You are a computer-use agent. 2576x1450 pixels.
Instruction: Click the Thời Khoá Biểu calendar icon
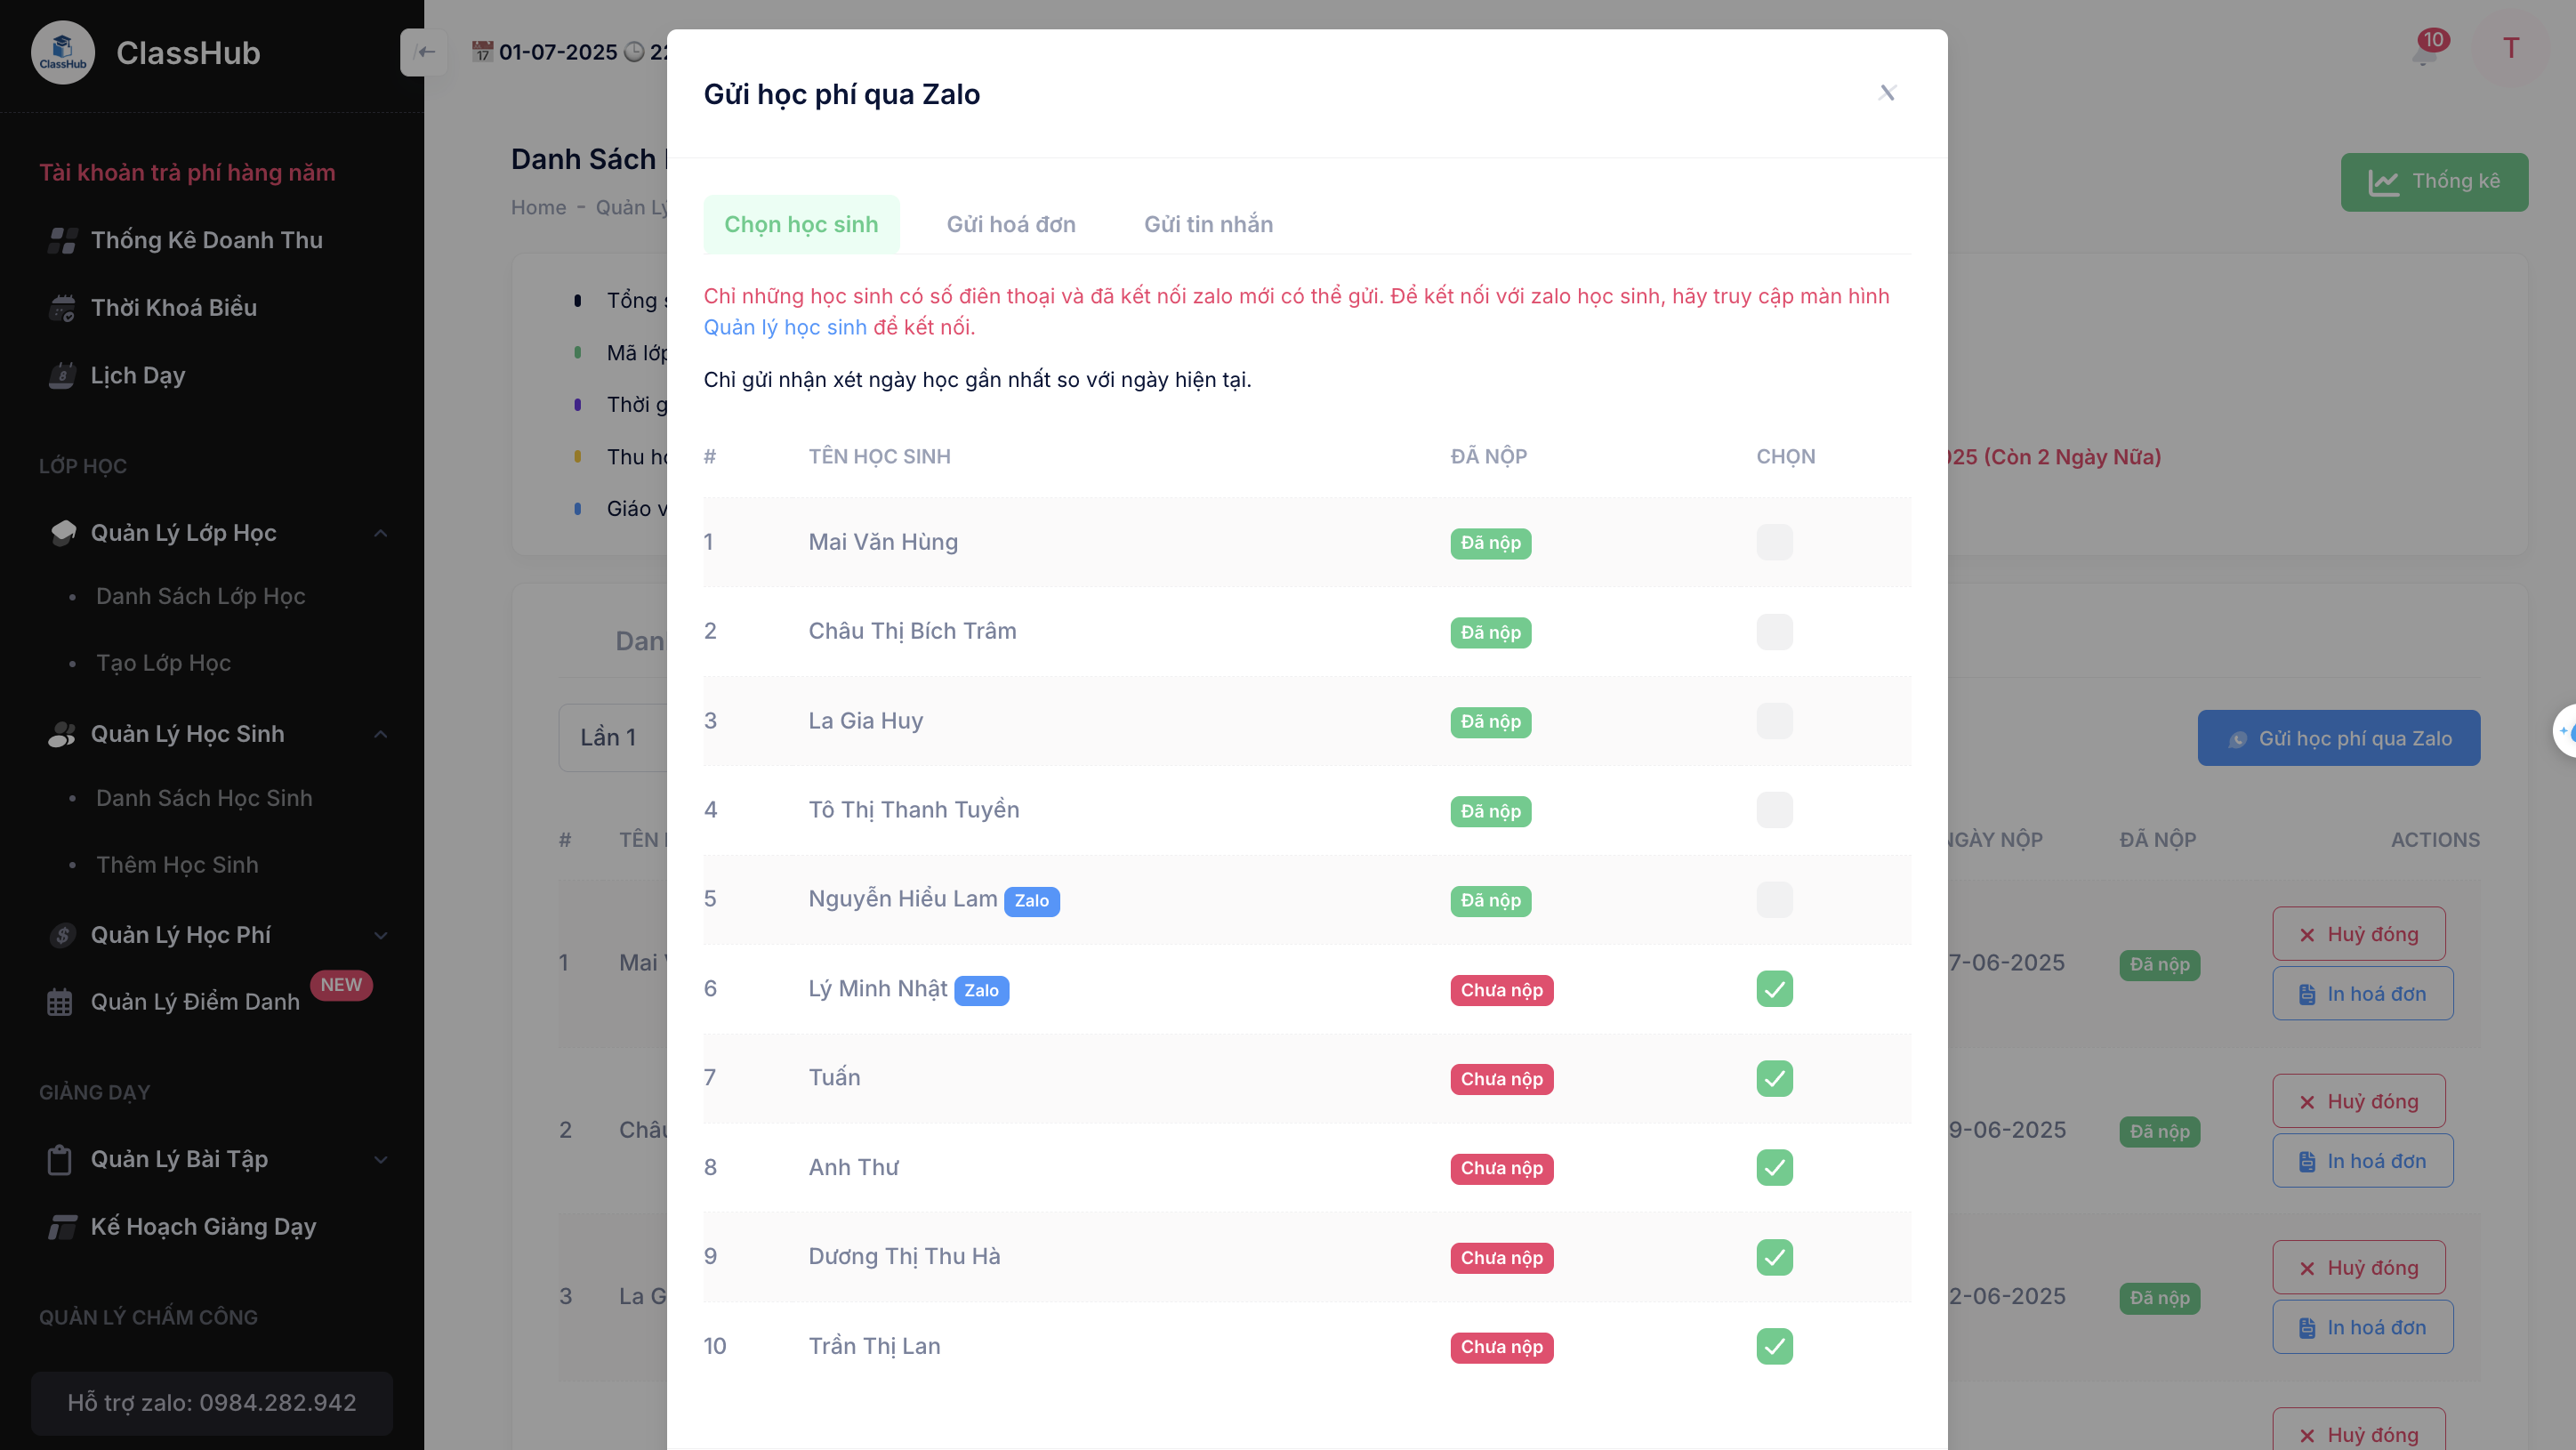tap(62, 308)
